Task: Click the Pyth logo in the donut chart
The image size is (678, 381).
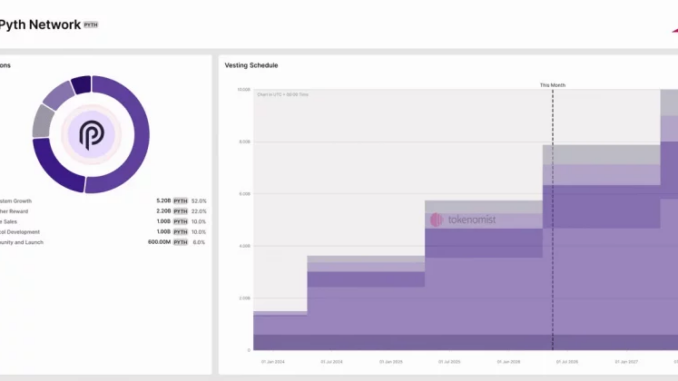Action: (x=91, y=134)
